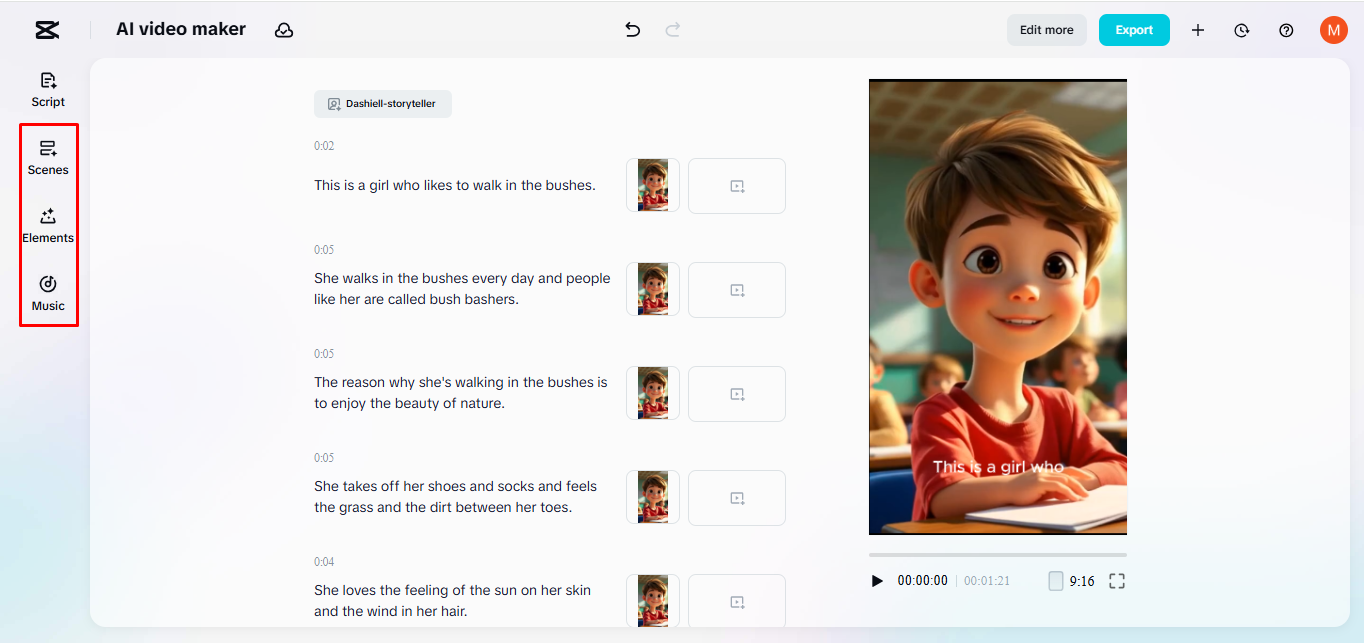1364x643 pixels.
Task: Click the Edit more button
Action: click(x=1046, y=30)
